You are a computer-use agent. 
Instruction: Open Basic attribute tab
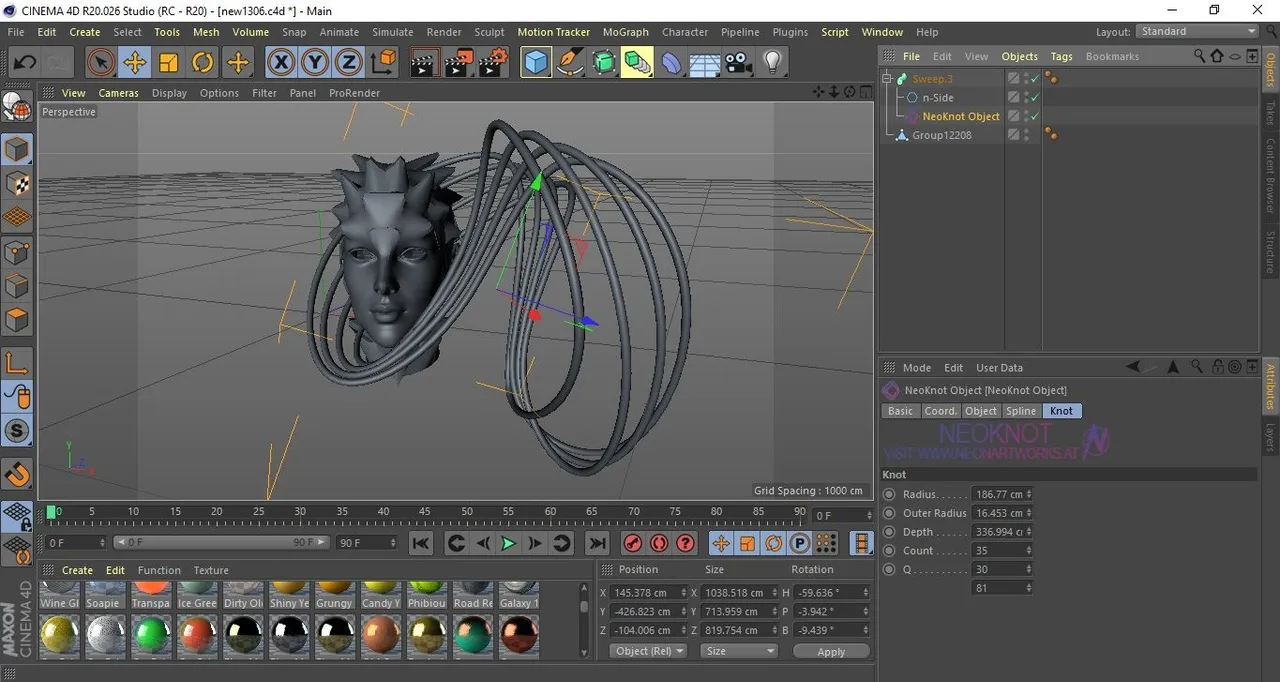[900, 411]
